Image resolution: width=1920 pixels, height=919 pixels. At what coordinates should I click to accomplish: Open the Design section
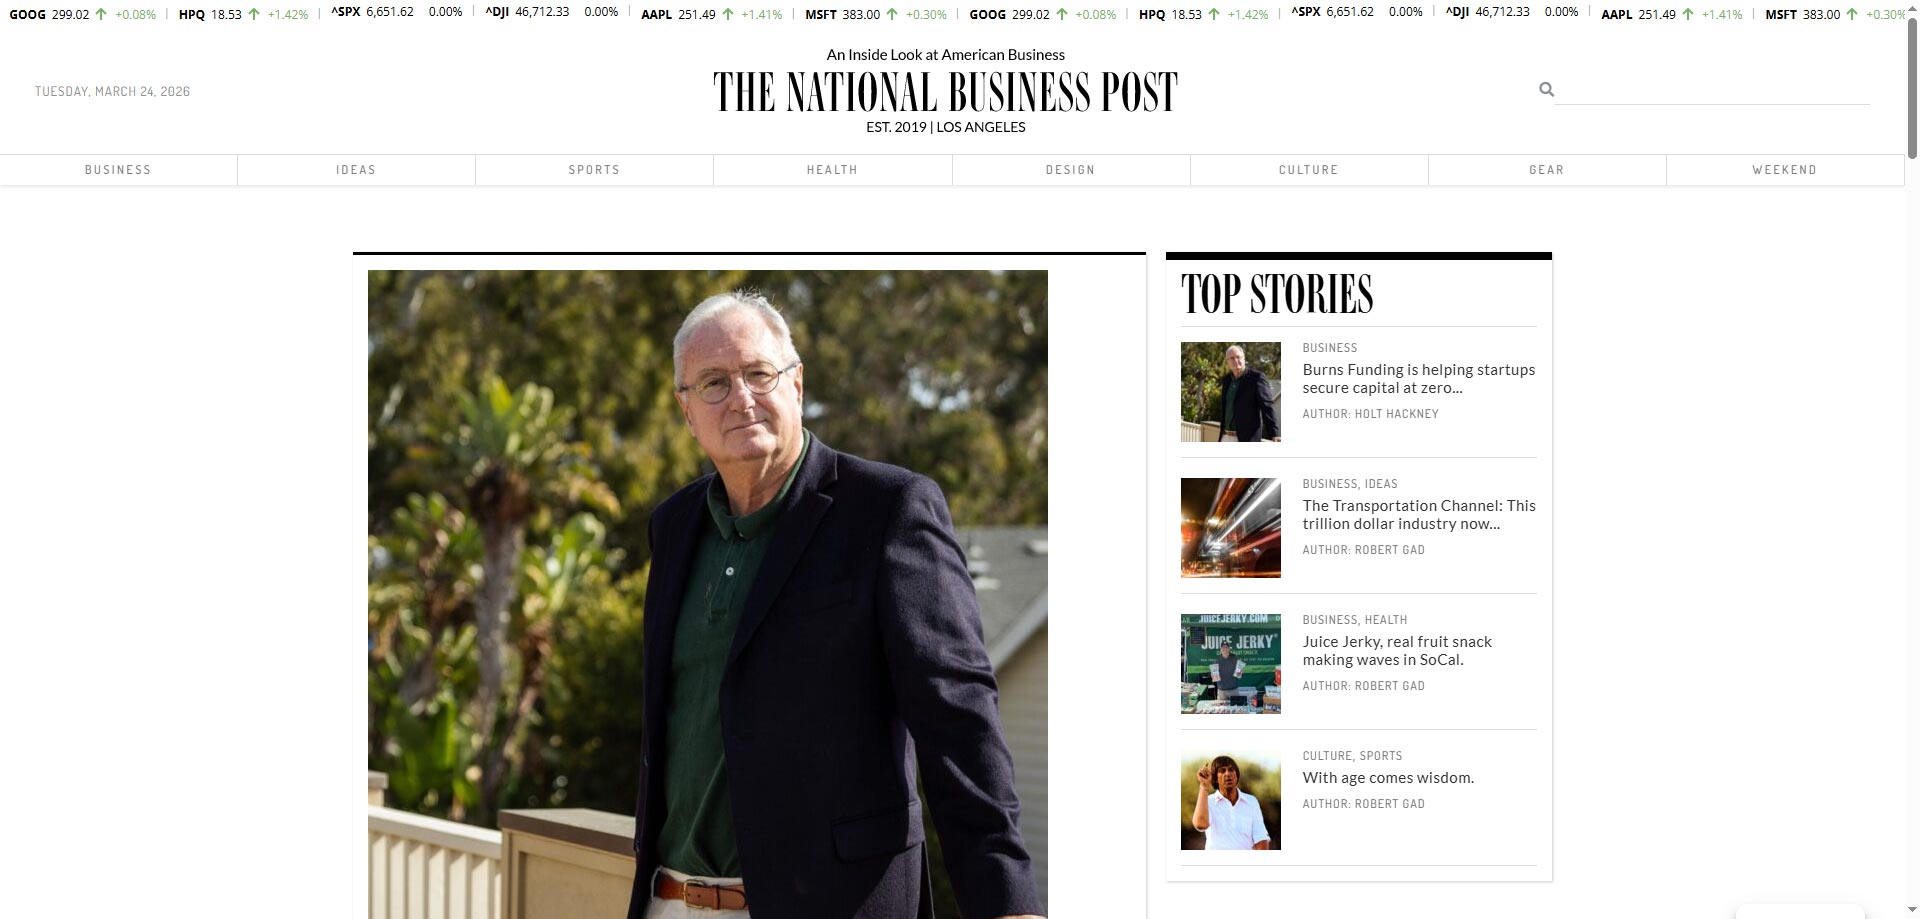[x=1070, y=170]
